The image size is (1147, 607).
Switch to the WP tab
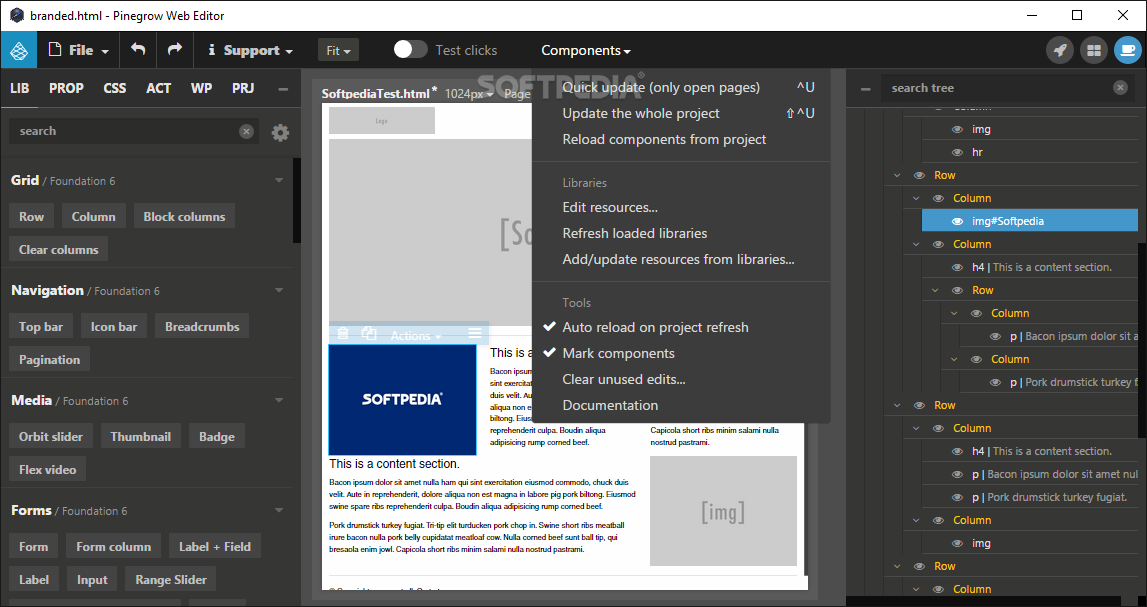pyautogui.click(x=201, y=88)
